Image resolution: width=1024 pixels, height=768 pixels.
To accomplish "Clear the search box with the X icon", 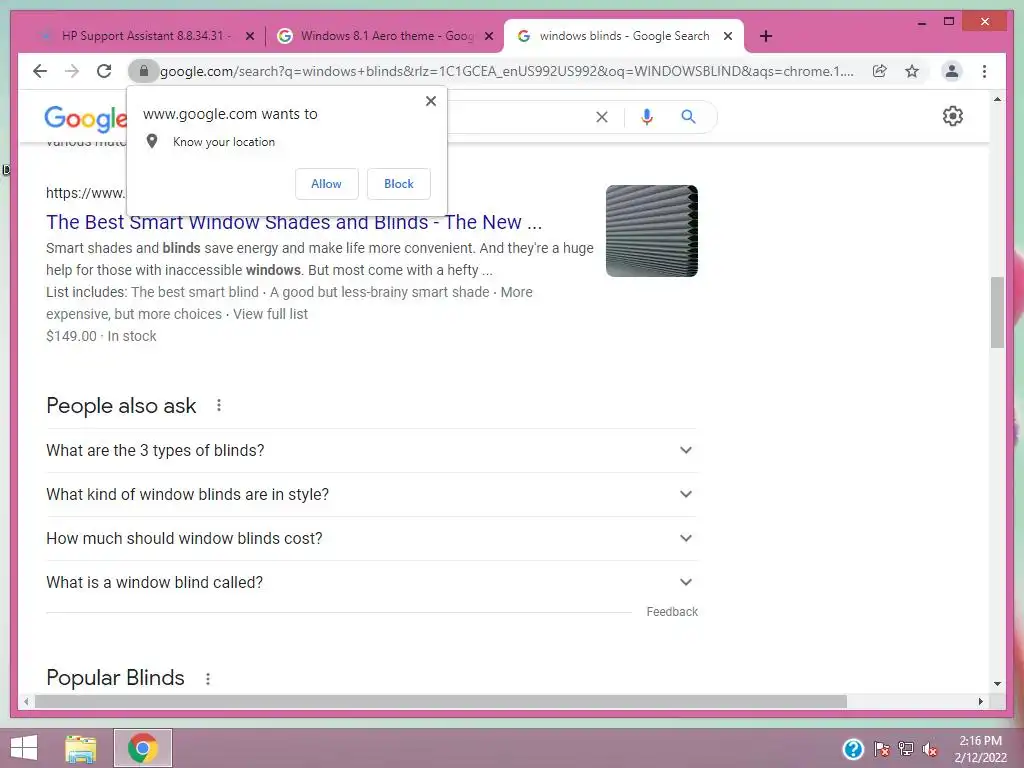I will (601, 117).
